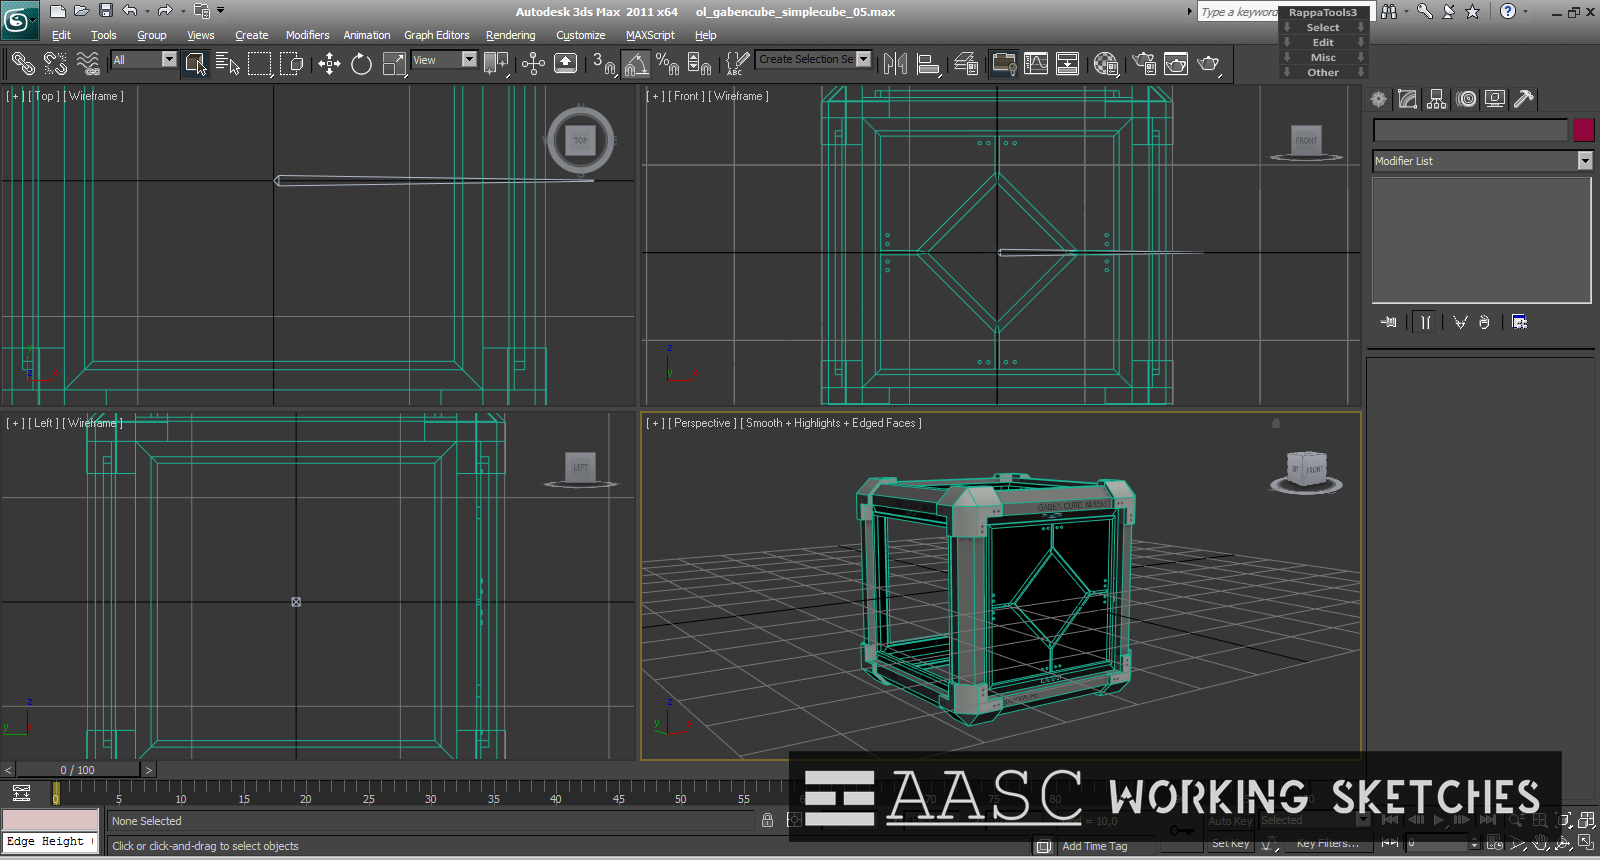The image size is (1600, 860).
Task: Activate the Select Object tool
Action: click(195, 64)
